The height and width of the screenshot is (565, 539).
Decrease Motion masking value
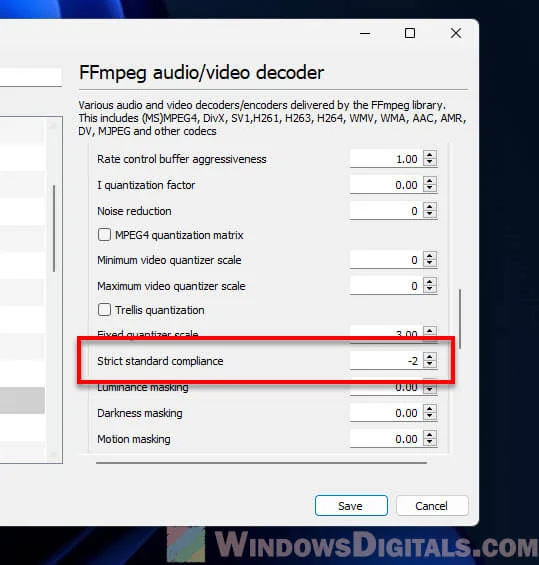[429, 442]
